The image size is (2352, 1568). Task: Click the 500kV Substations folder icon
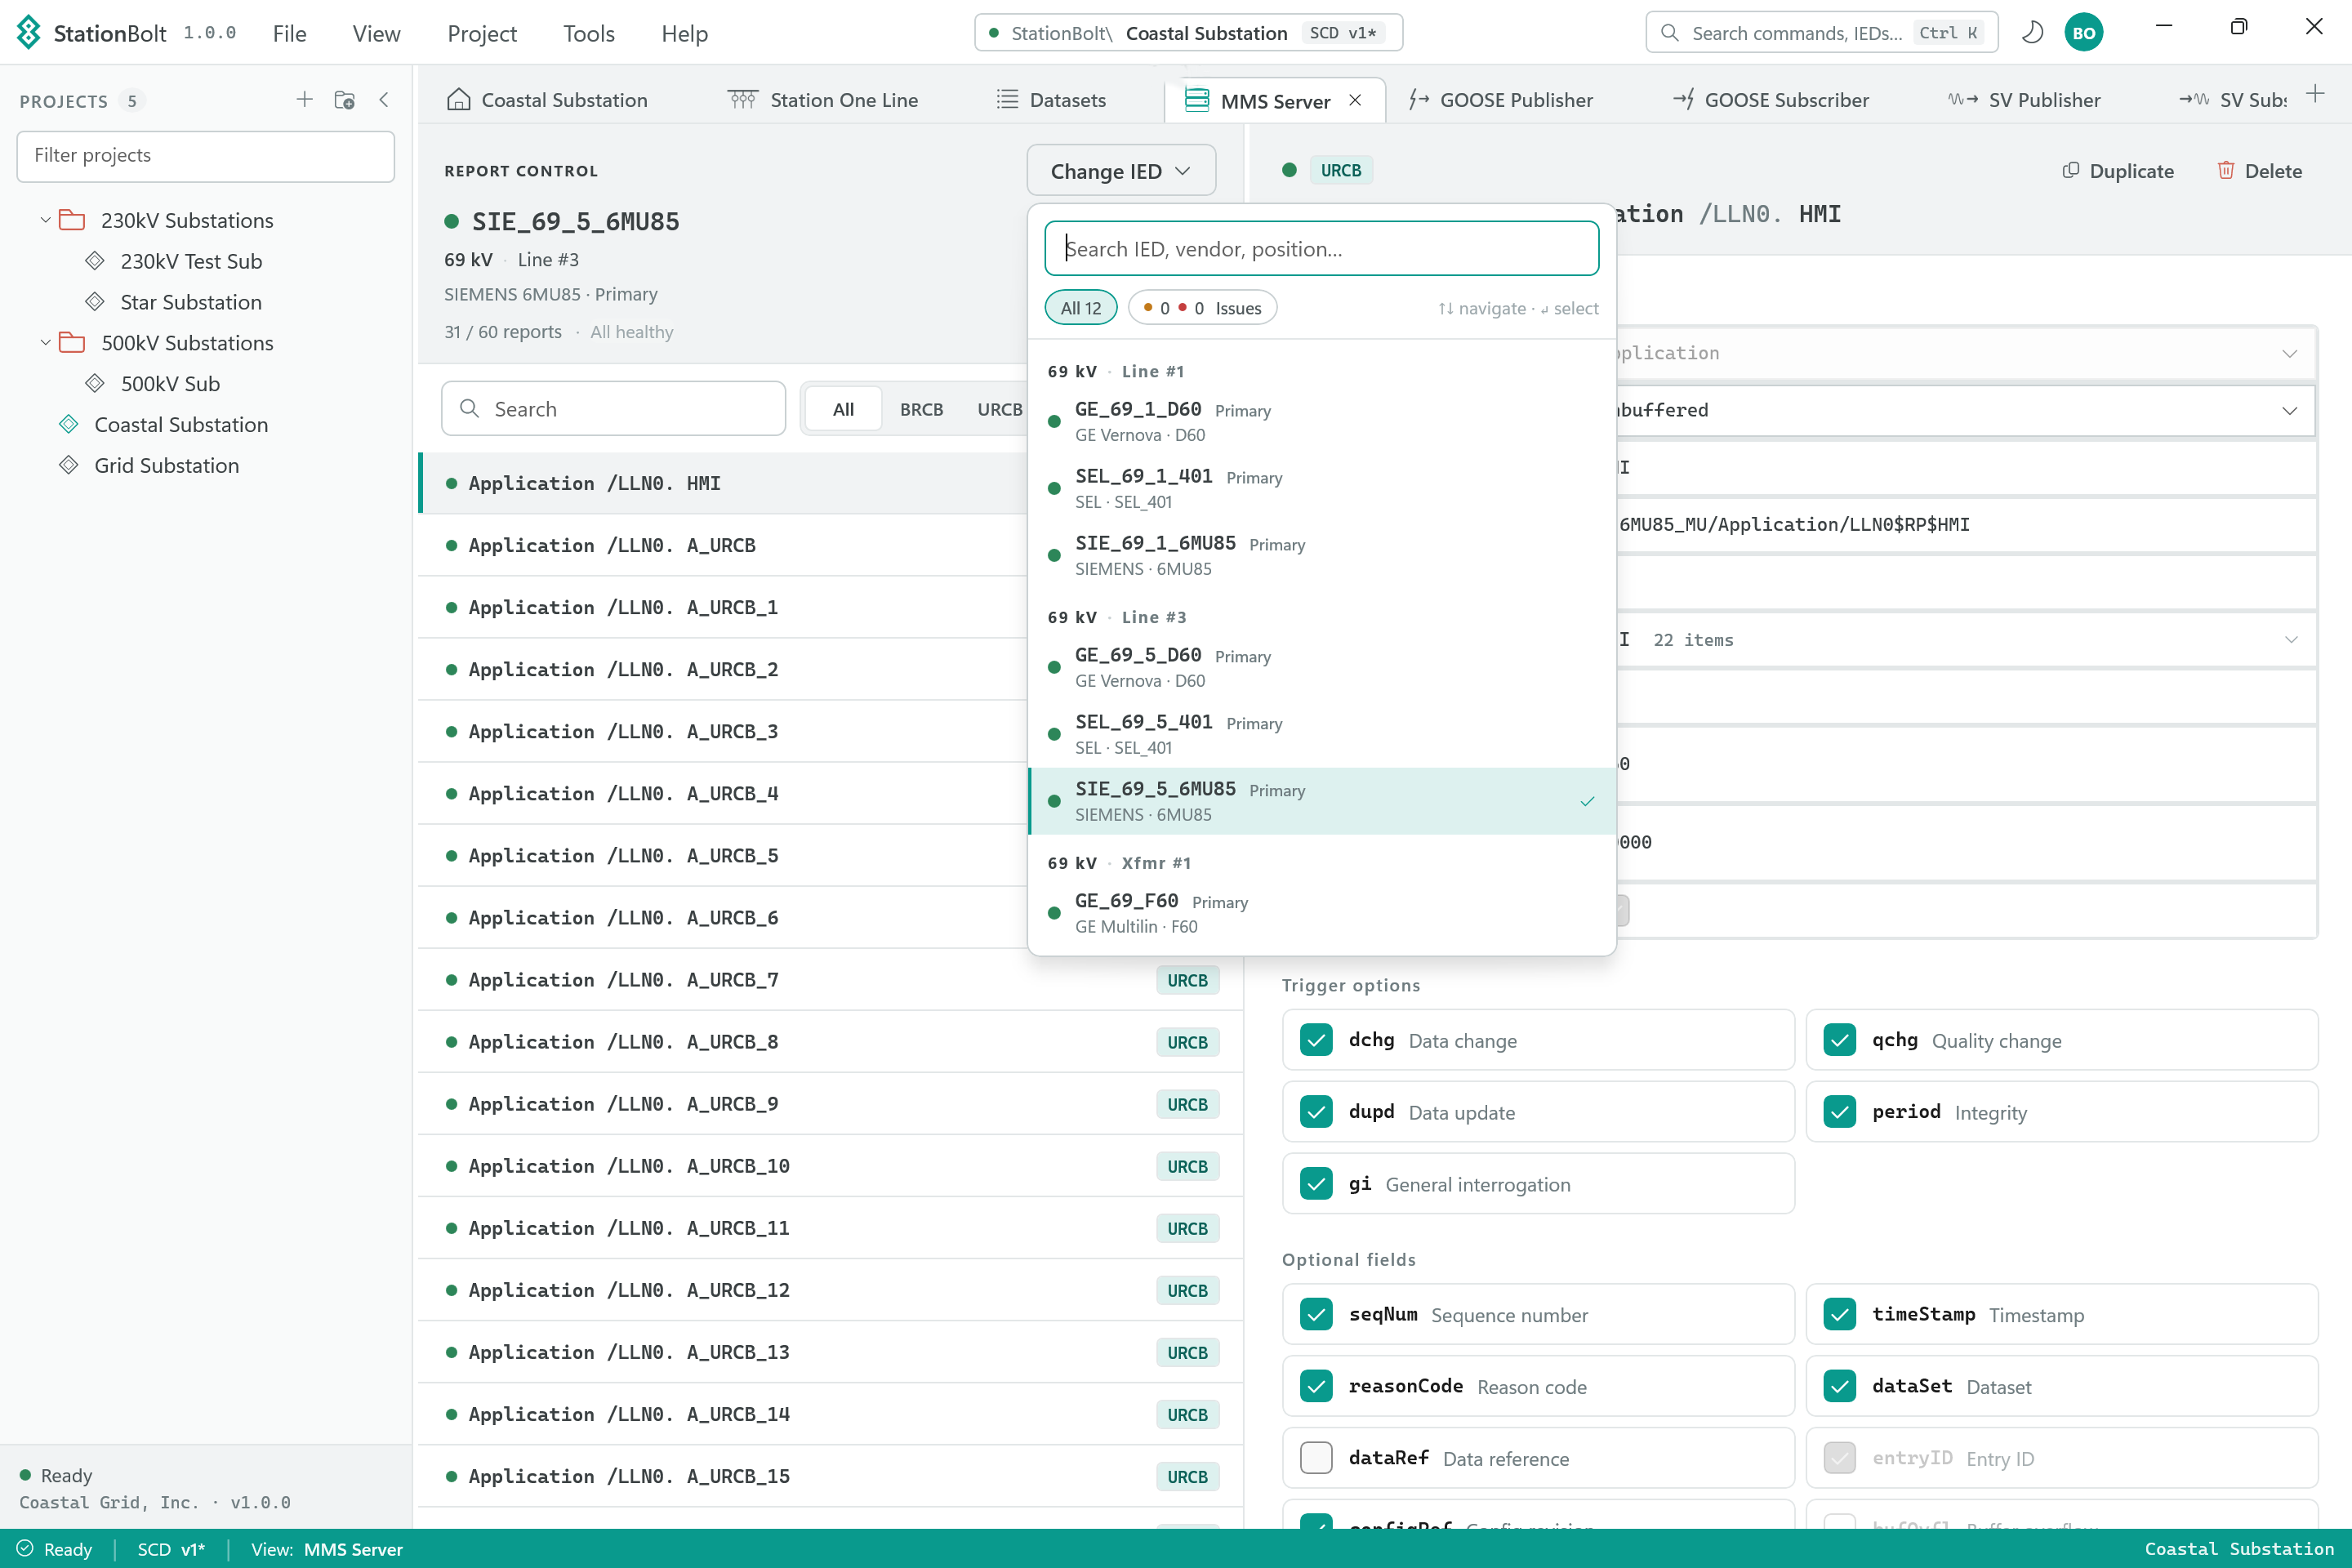72,343
